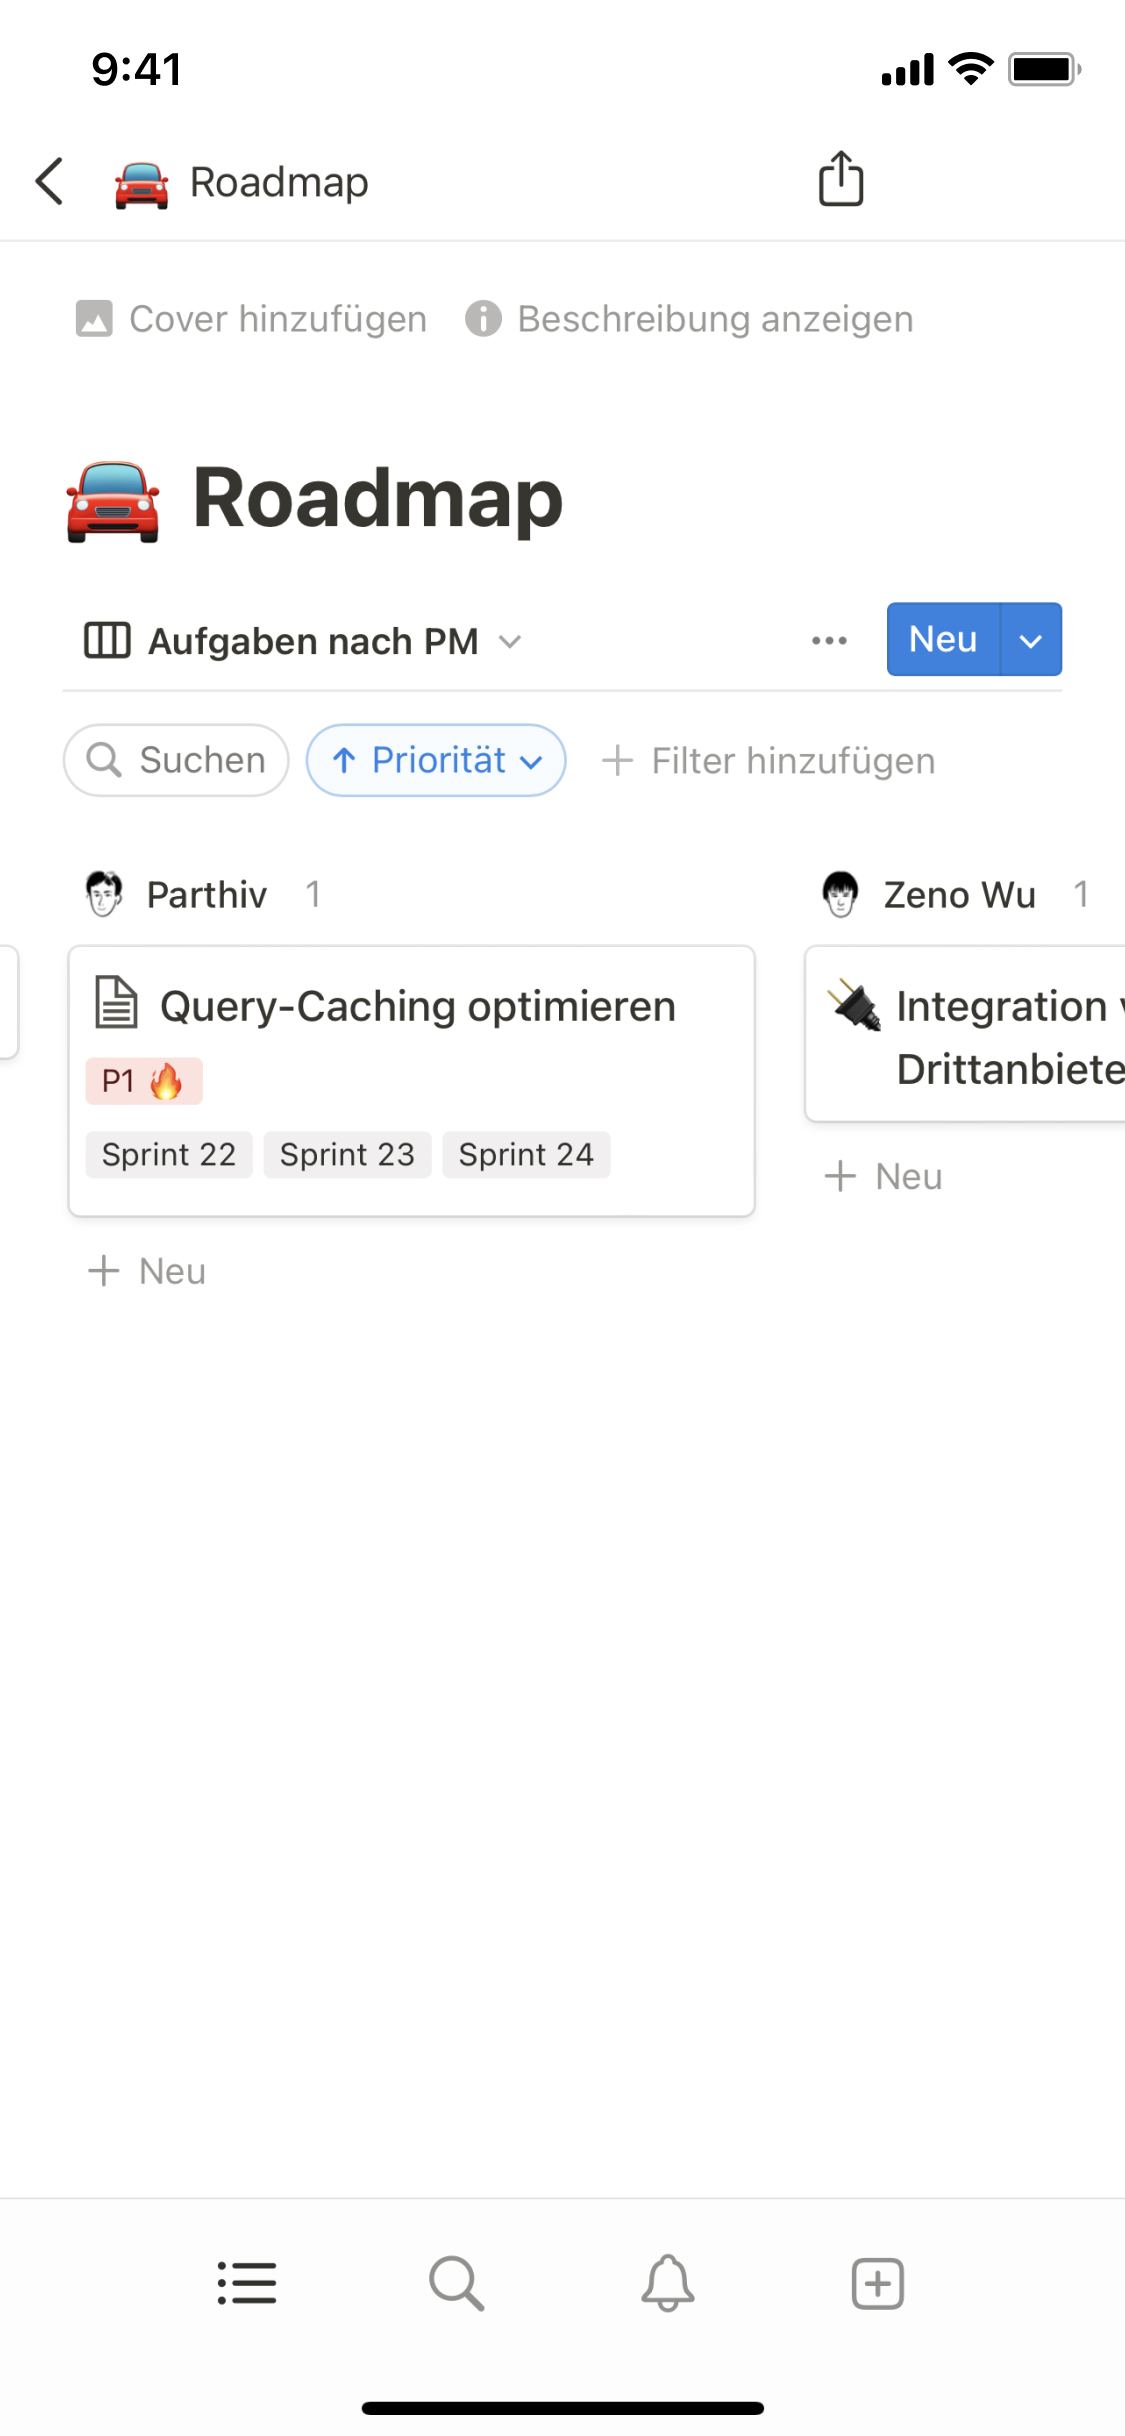The height and width of the screenshot is (2436, 1125).
Task: Click the red car page icon
Action: (113, 500)
